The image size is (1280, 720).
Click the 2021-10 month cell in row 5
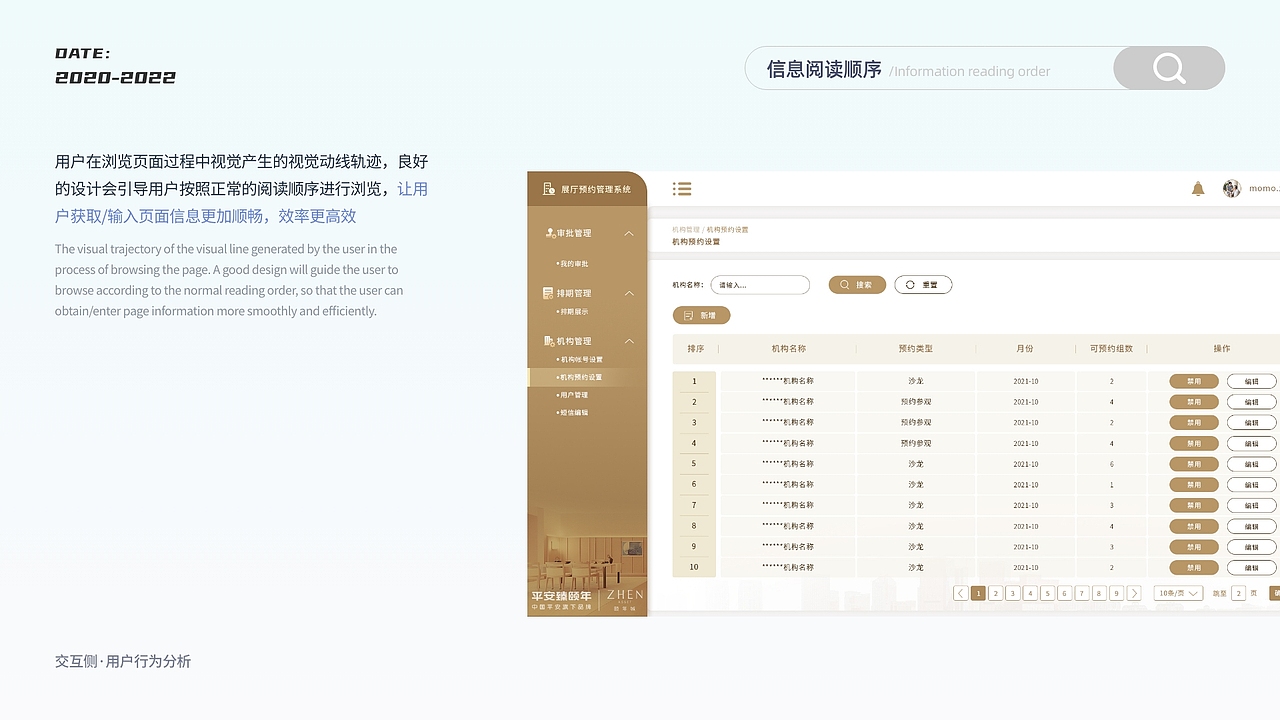[x=1026, y=464]
